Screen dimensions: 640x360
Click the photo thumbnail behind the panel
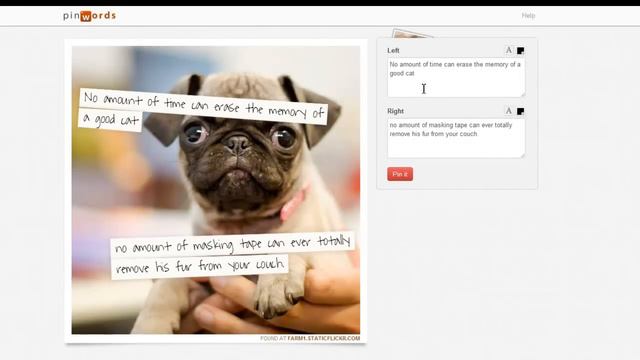pyautogui.click(x=410, y=33)
